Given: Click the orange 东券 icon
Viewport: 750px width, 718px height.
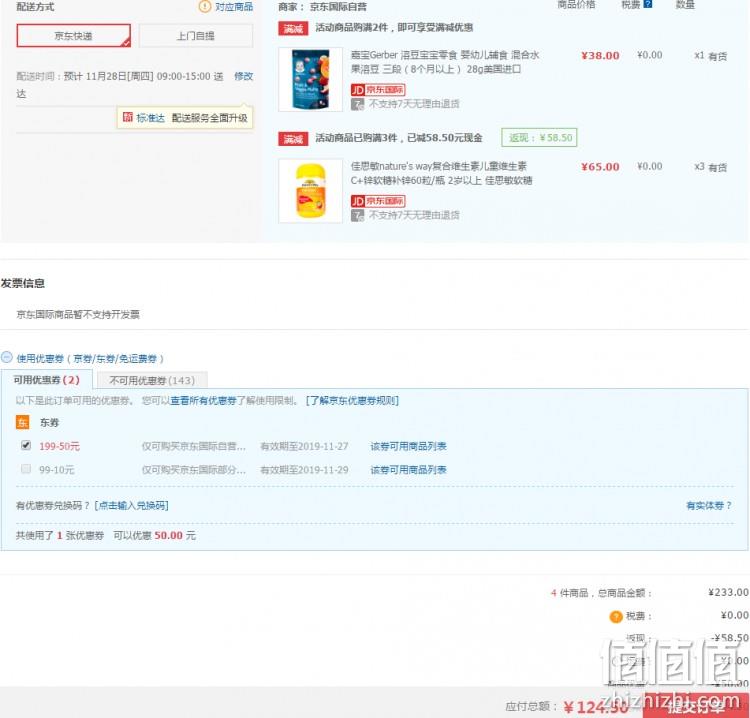Looking at the screenshot, I should 22,422.
